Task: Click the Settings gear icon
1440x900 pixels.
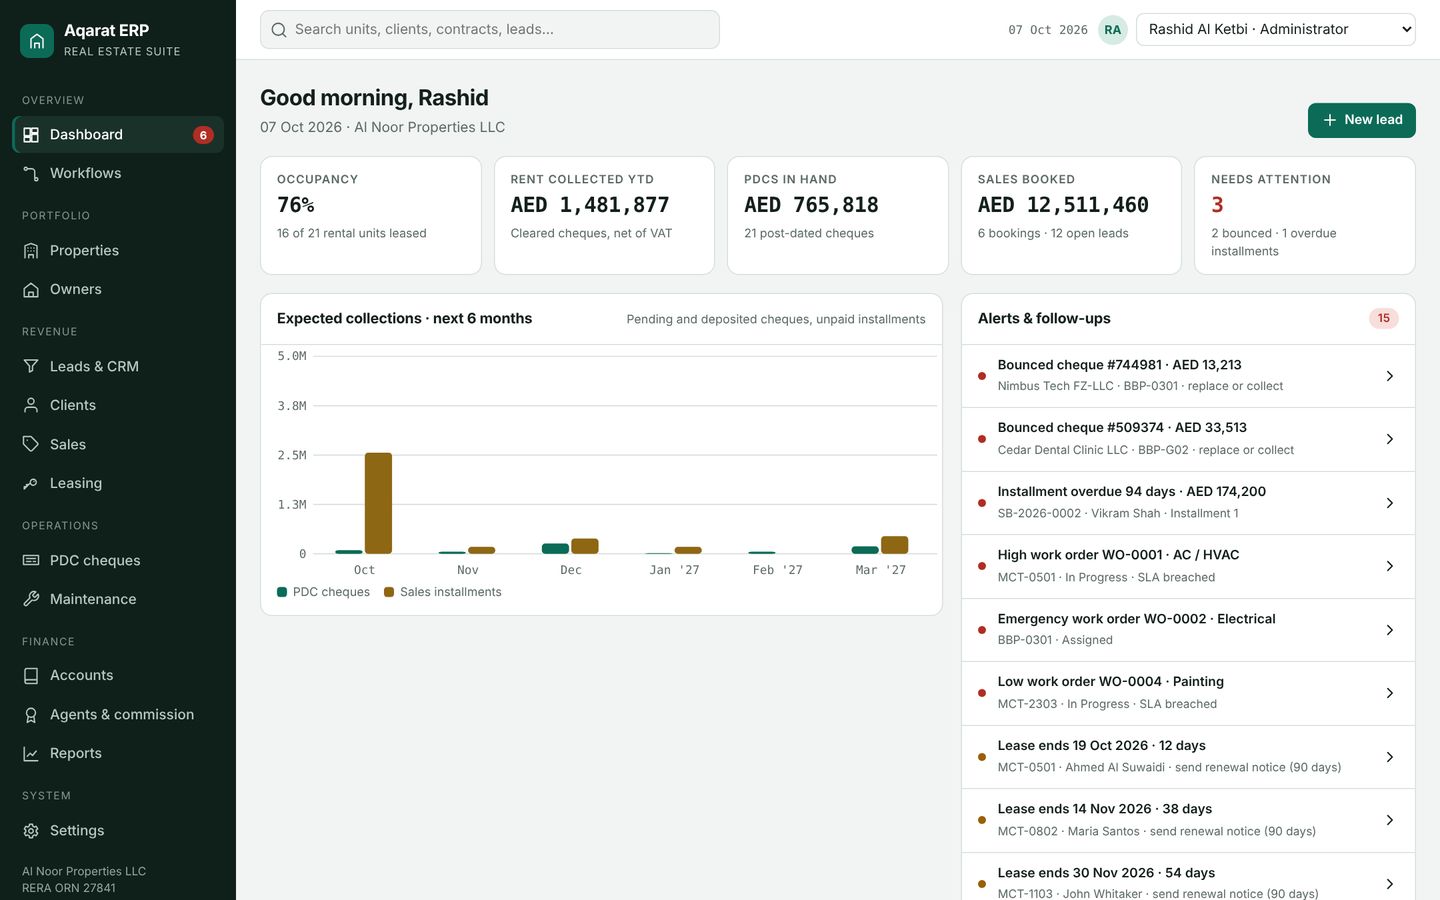Action: coord(31,831)
